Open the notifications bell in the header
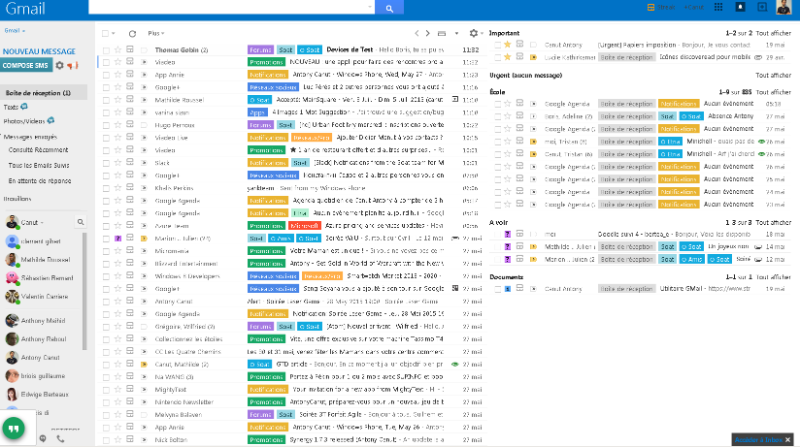 [740, 7]
